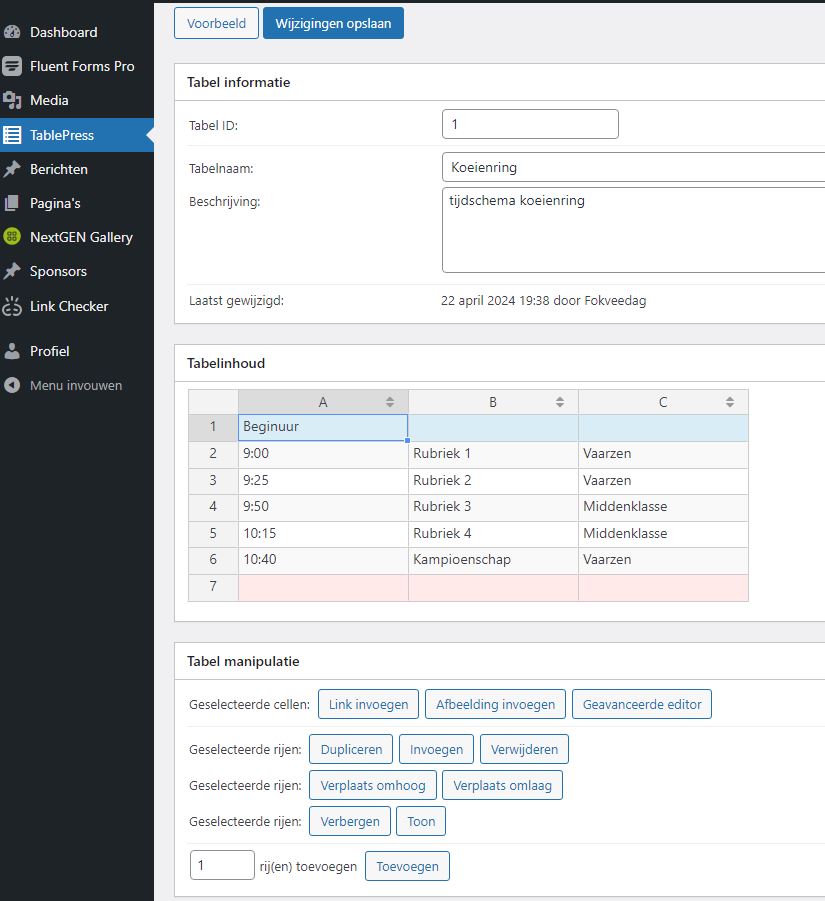The image size is (825, 901).
Task: Click the Menu invouwen collapse arrow icon
Action: point(11,385)
